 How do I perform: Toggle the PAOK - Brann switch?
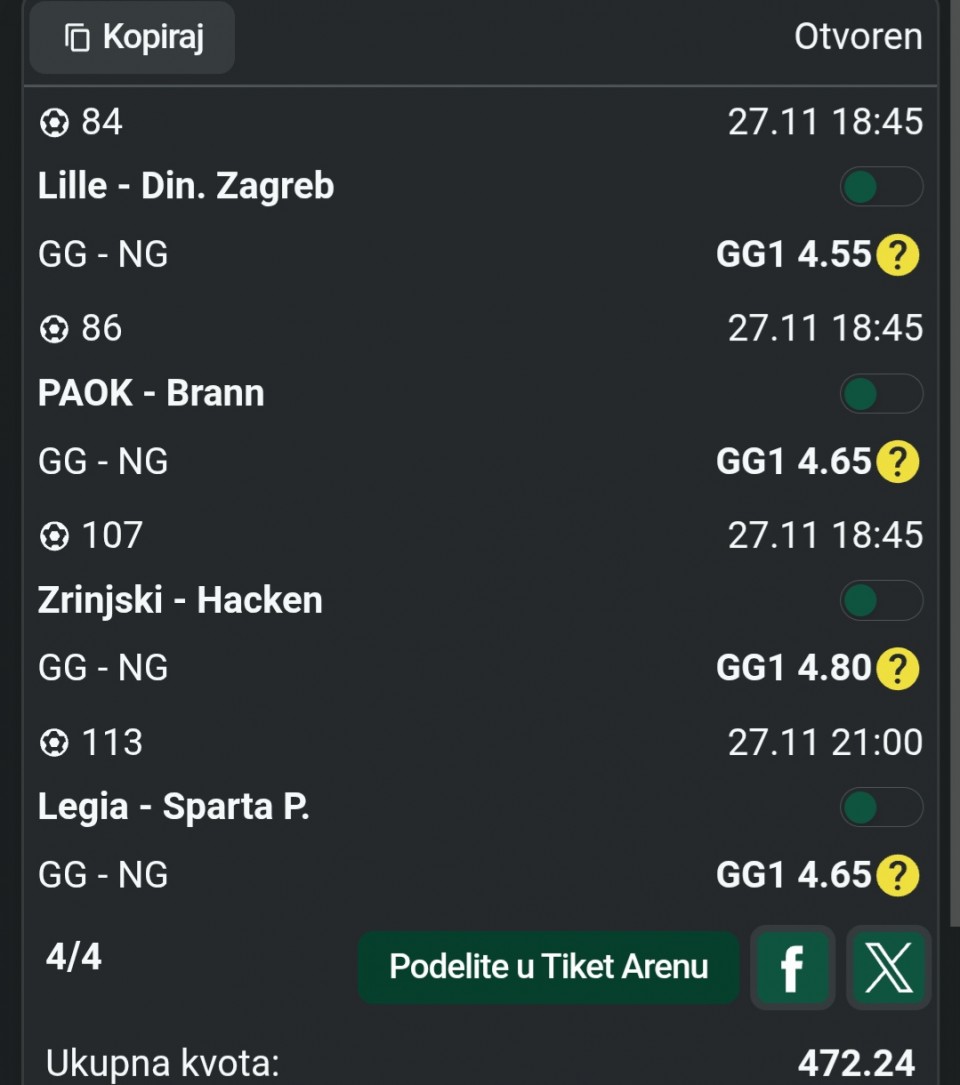click(x=880, y=394)
